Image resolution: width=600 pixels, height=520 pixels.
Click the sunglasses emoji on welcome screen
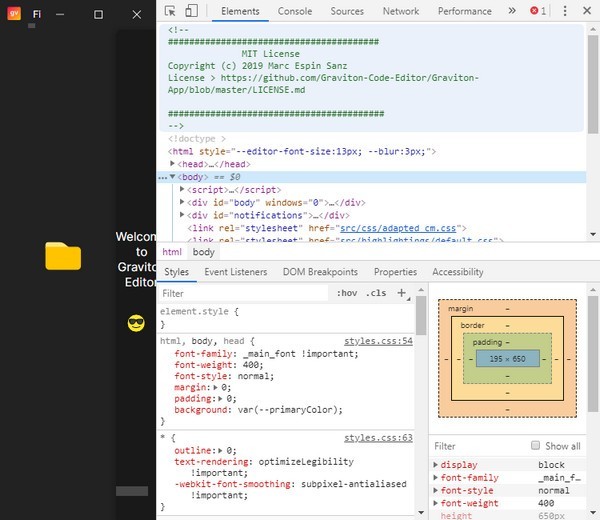[x=137, y=323]
